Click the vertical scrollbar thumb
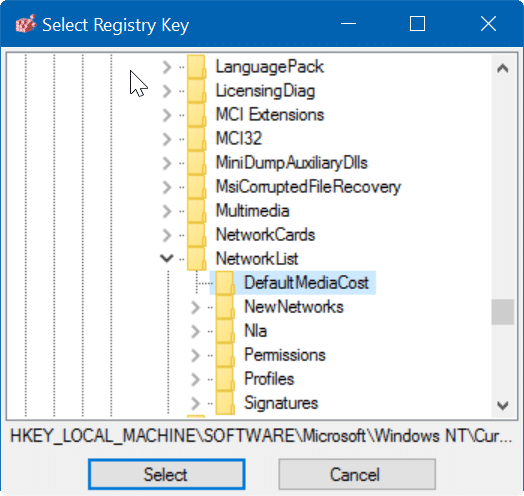 (503, 312)
